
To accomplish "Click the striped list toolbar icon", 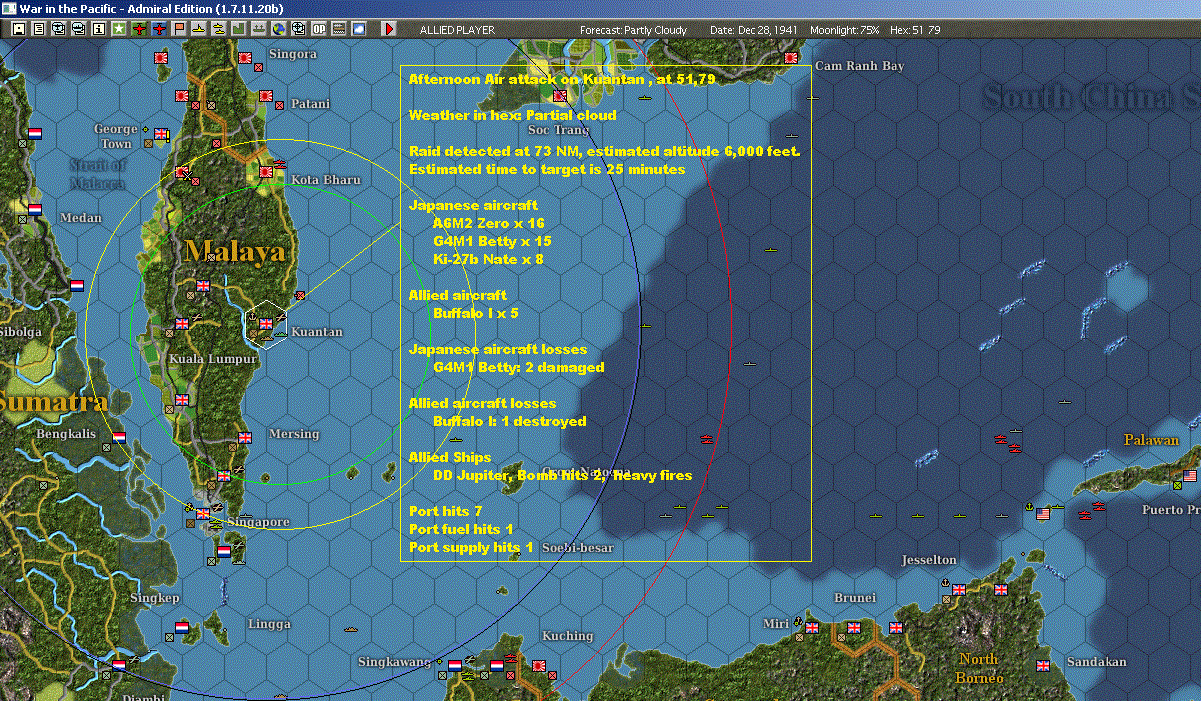I will [x=339, y=29].
